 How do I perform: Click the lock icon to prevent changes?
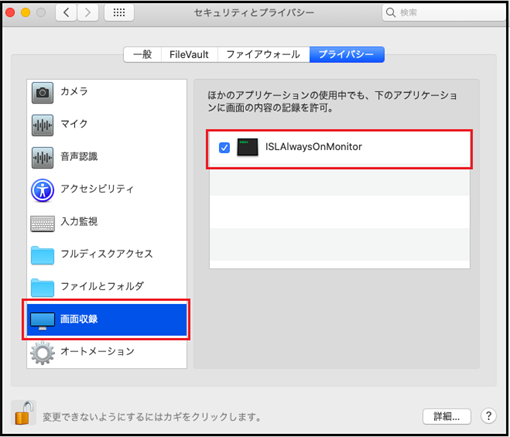(24, 413)
